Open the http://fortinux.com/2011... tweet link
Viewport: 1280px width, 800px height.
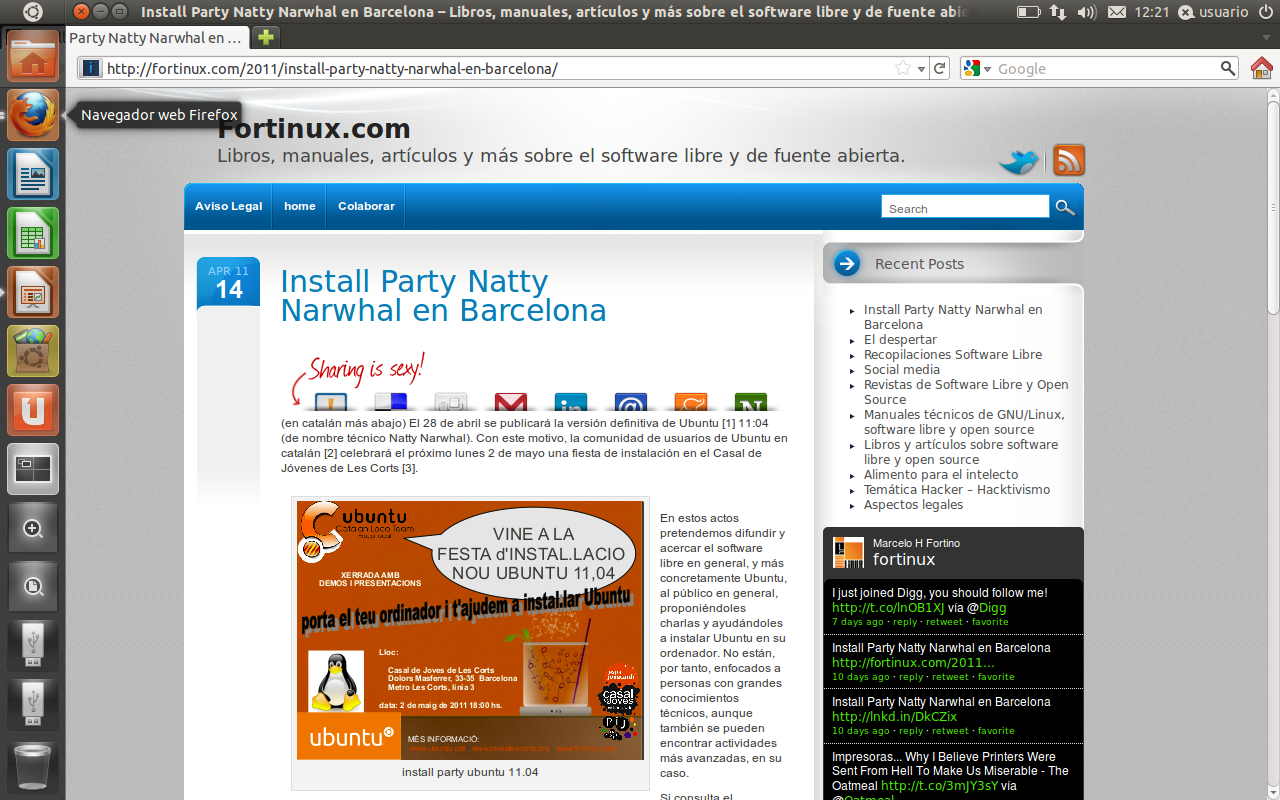point(913,662)
